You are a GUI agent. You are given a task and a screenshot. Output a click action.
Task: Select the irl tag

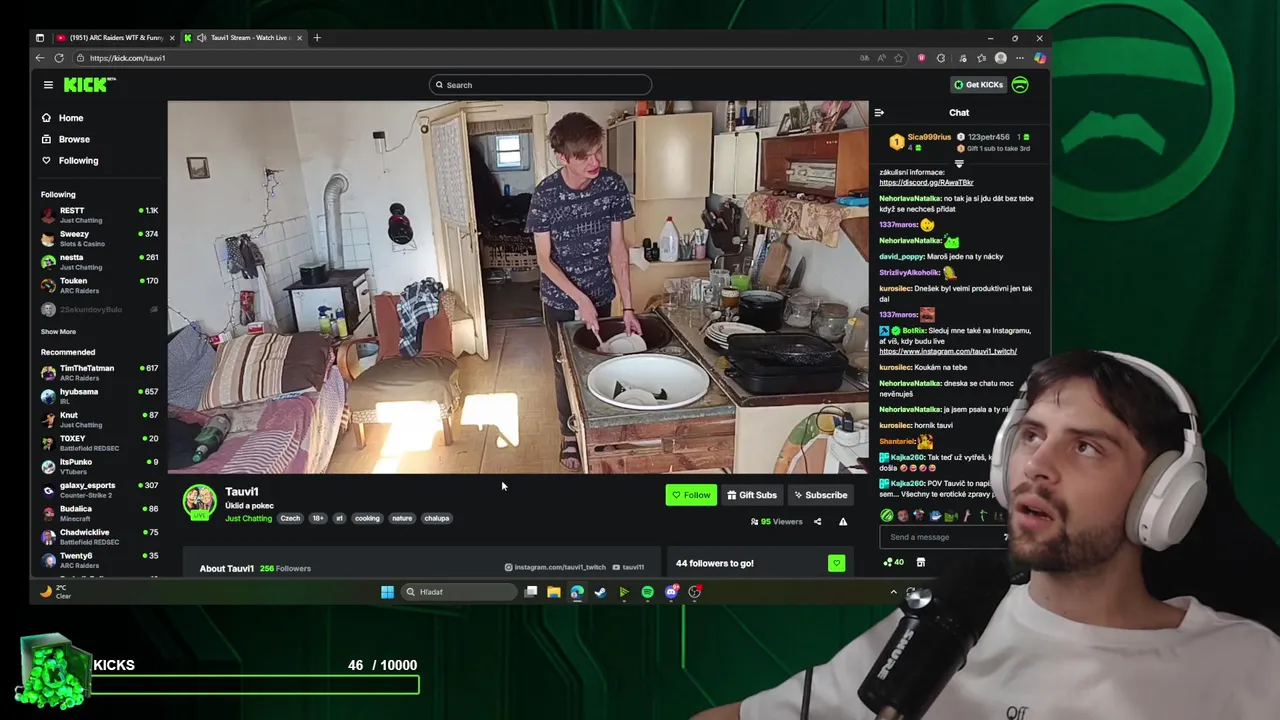339,518
